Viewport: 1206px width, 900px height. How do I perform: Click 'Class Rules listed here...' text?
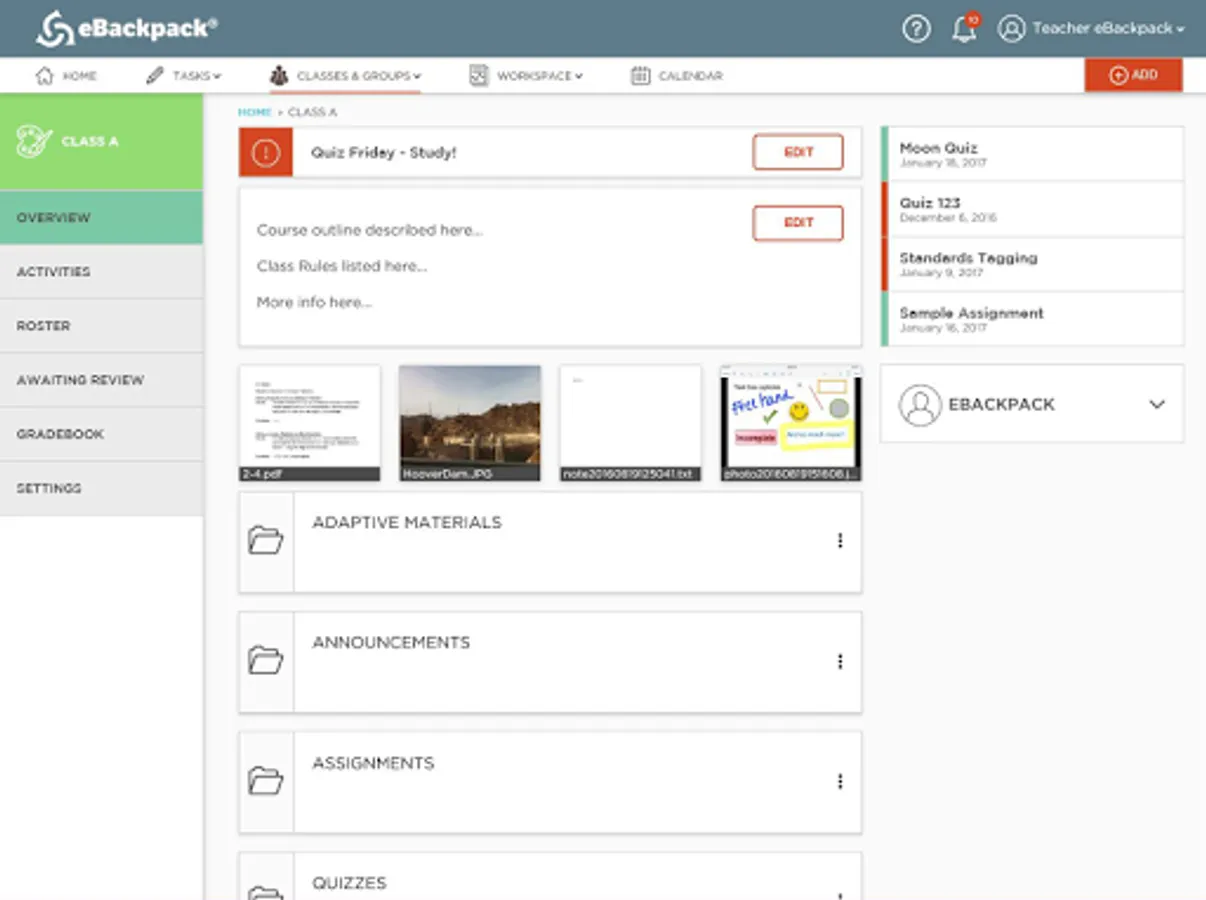[342, 266]
